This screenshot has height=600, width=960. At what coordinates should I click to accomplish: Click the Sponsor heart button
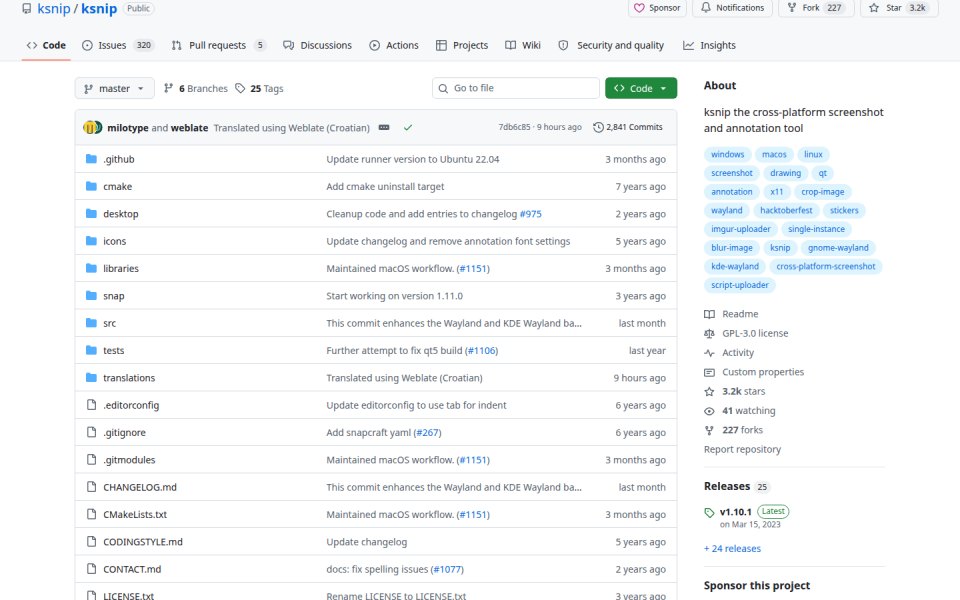[x=656, y=8]
